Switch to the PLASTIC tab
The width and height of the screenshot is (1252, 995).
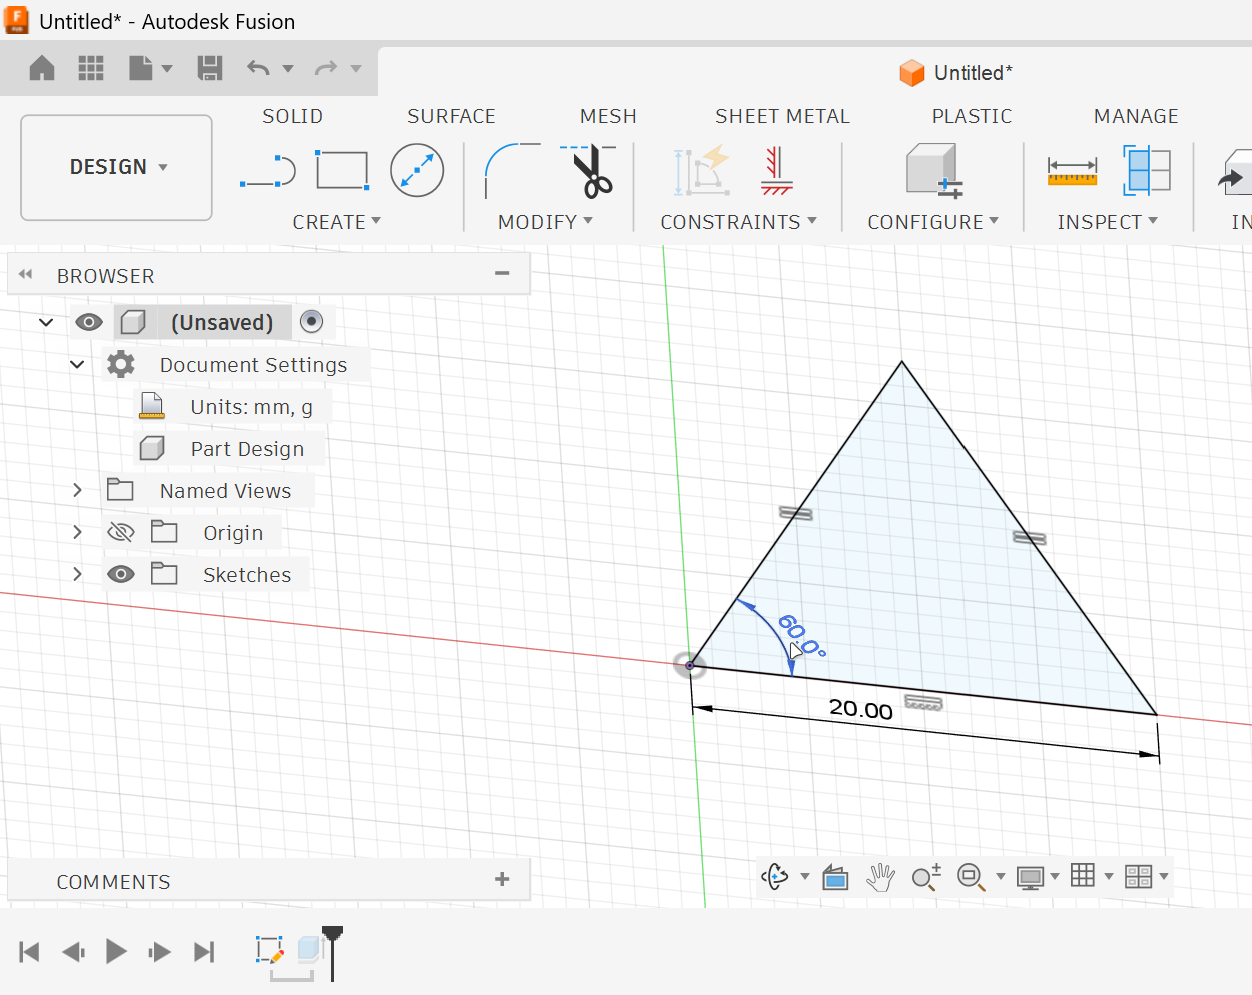[972, 116]
